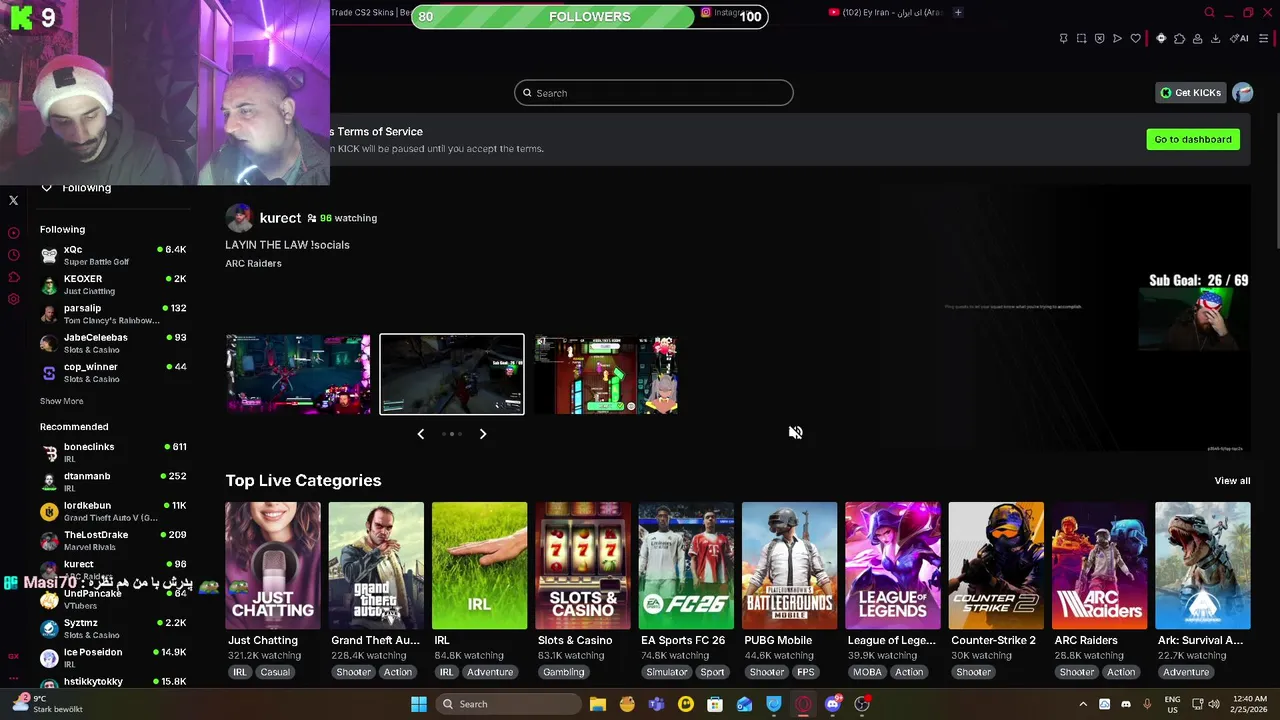Viewport: 1280px width, 720px height.
Task: Open Windows Start menu
Action: (x=419, y=704)
